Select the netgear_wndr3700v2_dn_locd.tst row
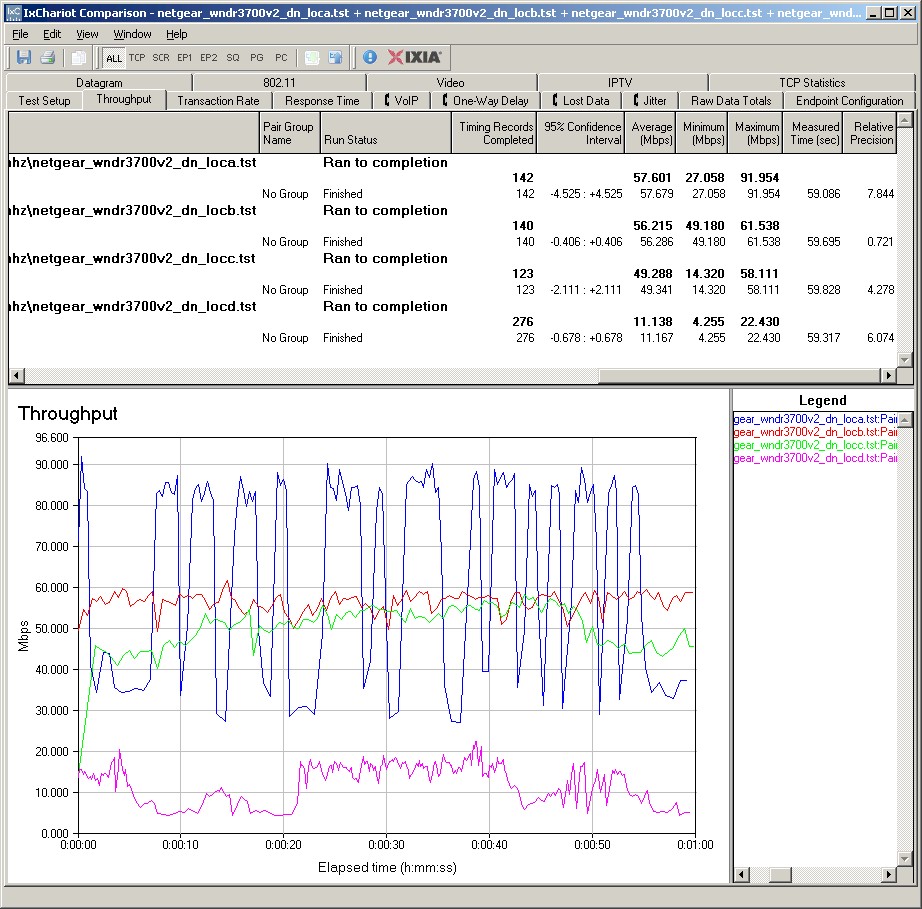The image size is (922, 909). pos(452,306)
